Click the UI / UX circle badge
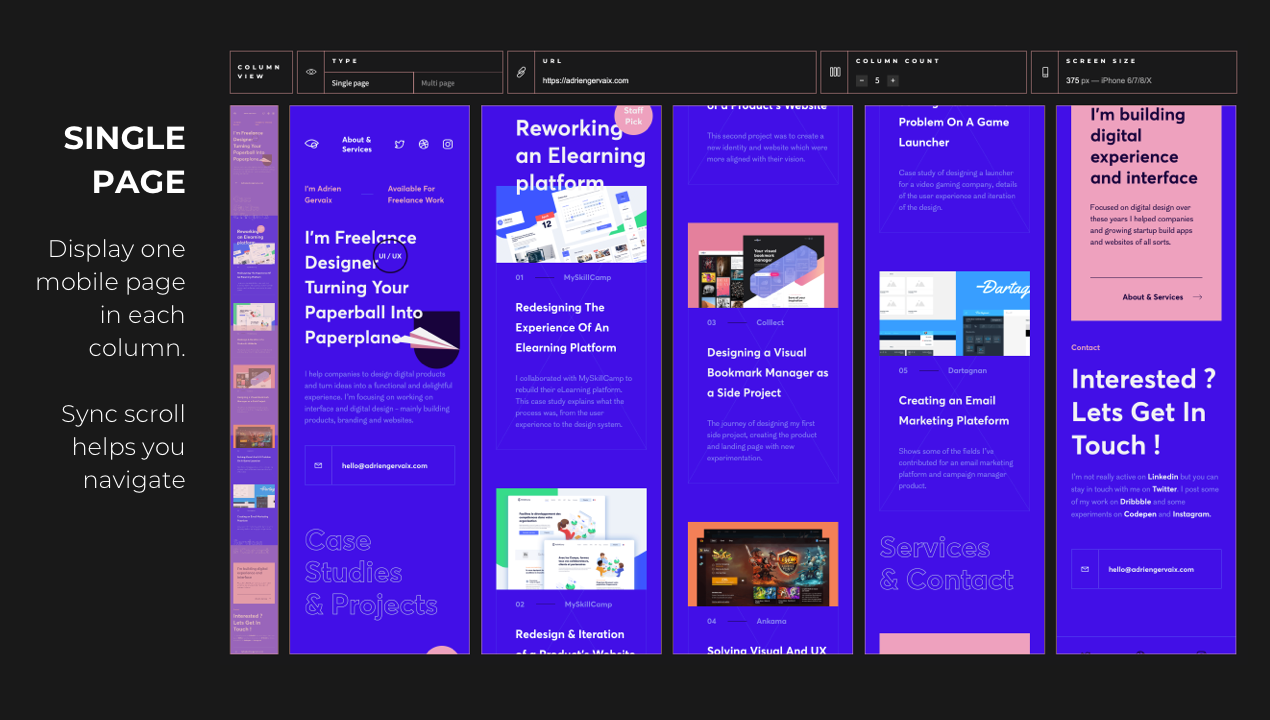Screen dimensions: 1270x720 [390, 256]
